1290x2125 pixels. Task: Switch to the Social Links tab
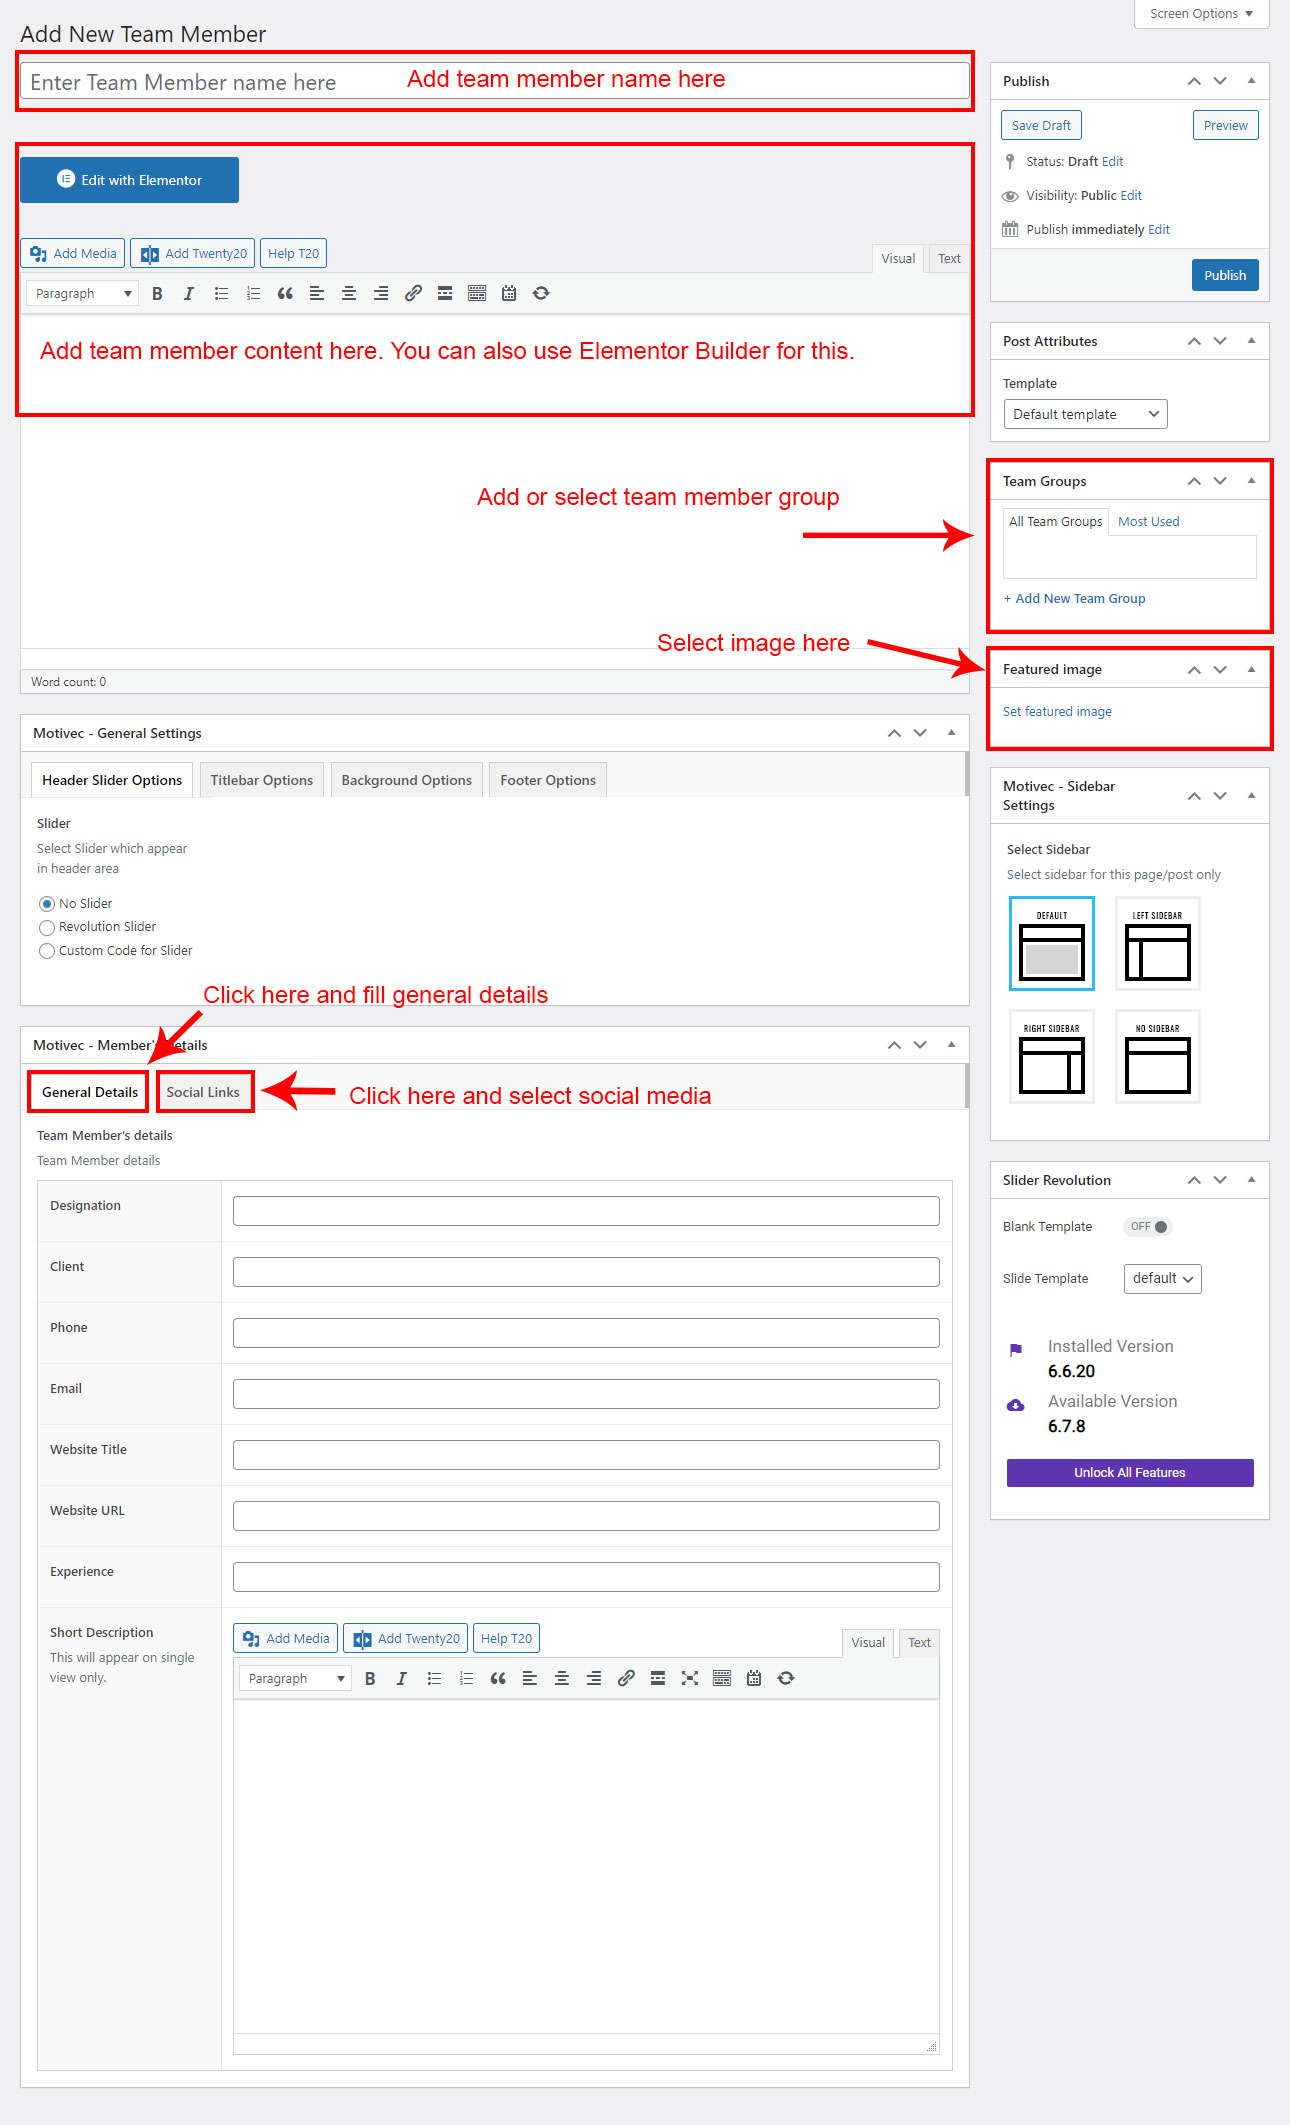tap(204, 1092)
